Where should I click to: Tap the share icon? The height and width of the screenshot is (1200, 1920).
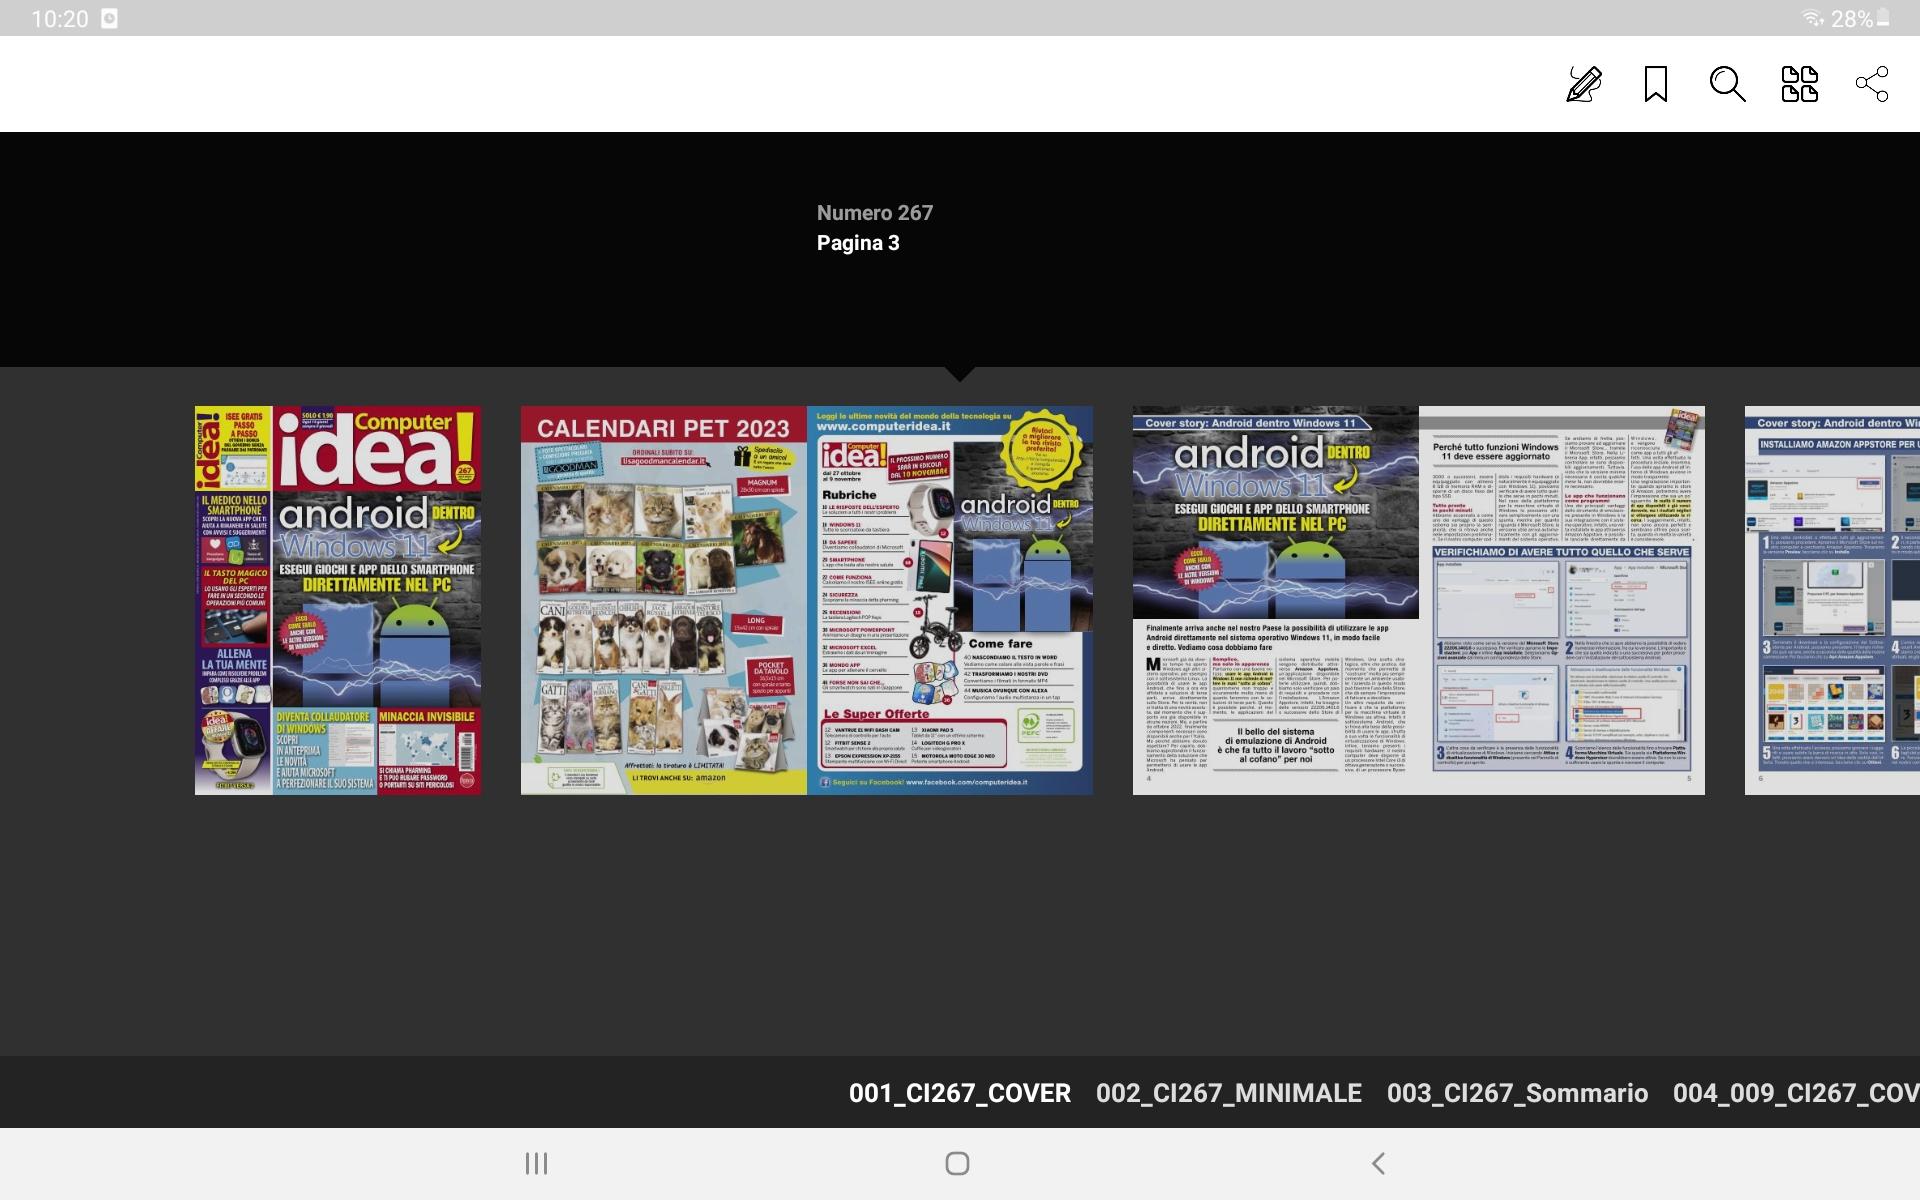pos(1872,84)
